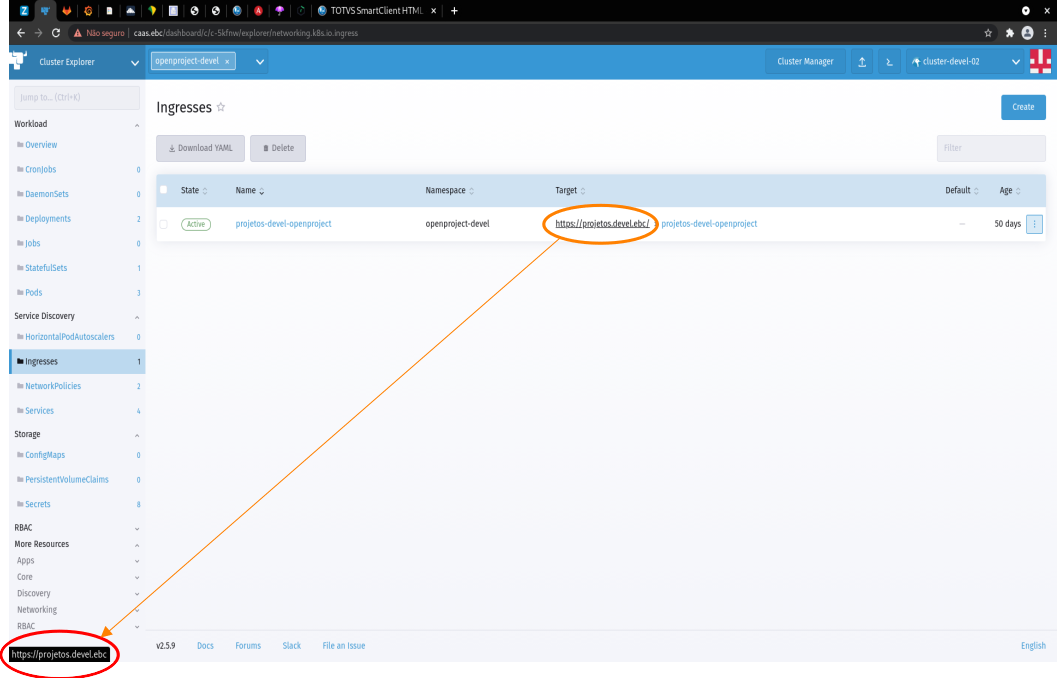Click the Rancher logo in the sidebar header
The width and height of the screenshot is (1057, 678).
(16, 61)
